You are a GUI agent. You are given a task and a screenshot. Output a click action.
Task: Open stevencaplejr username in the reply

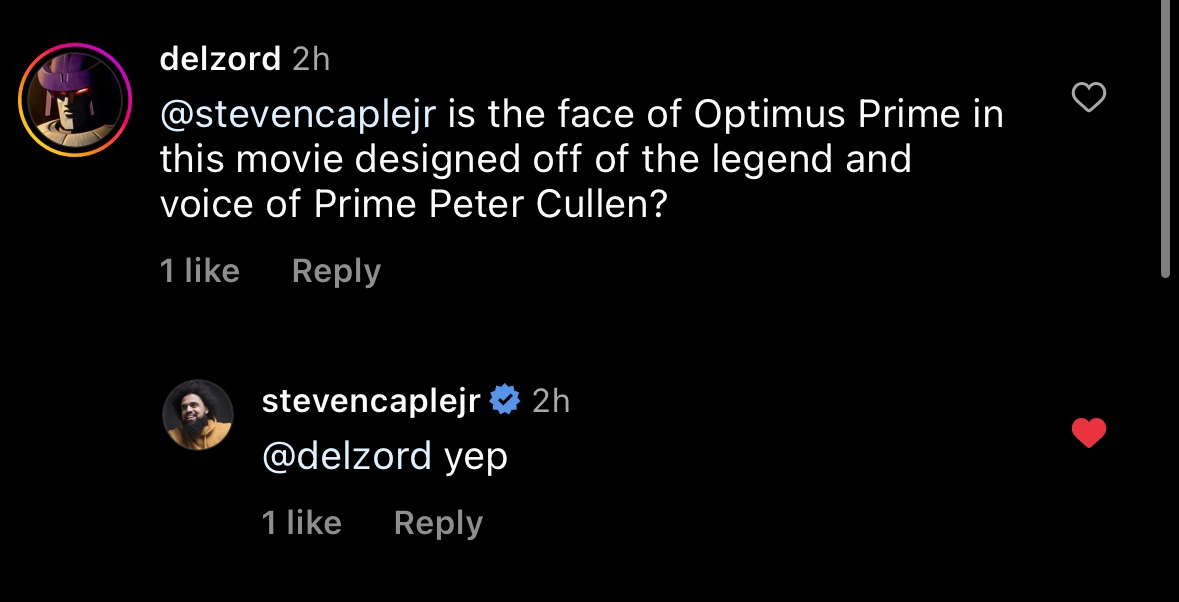[371, 401]
